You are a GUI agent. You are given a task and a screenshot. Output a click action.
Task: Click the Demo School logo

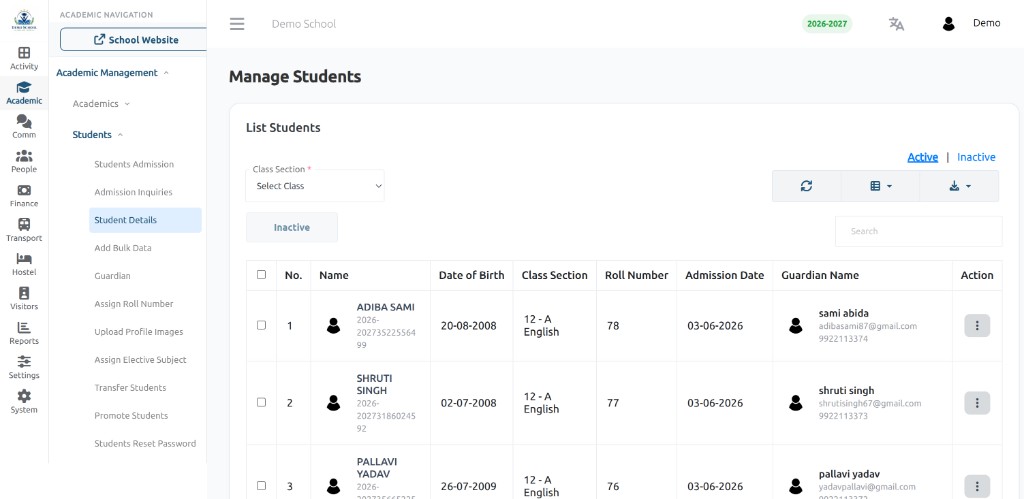25,20
